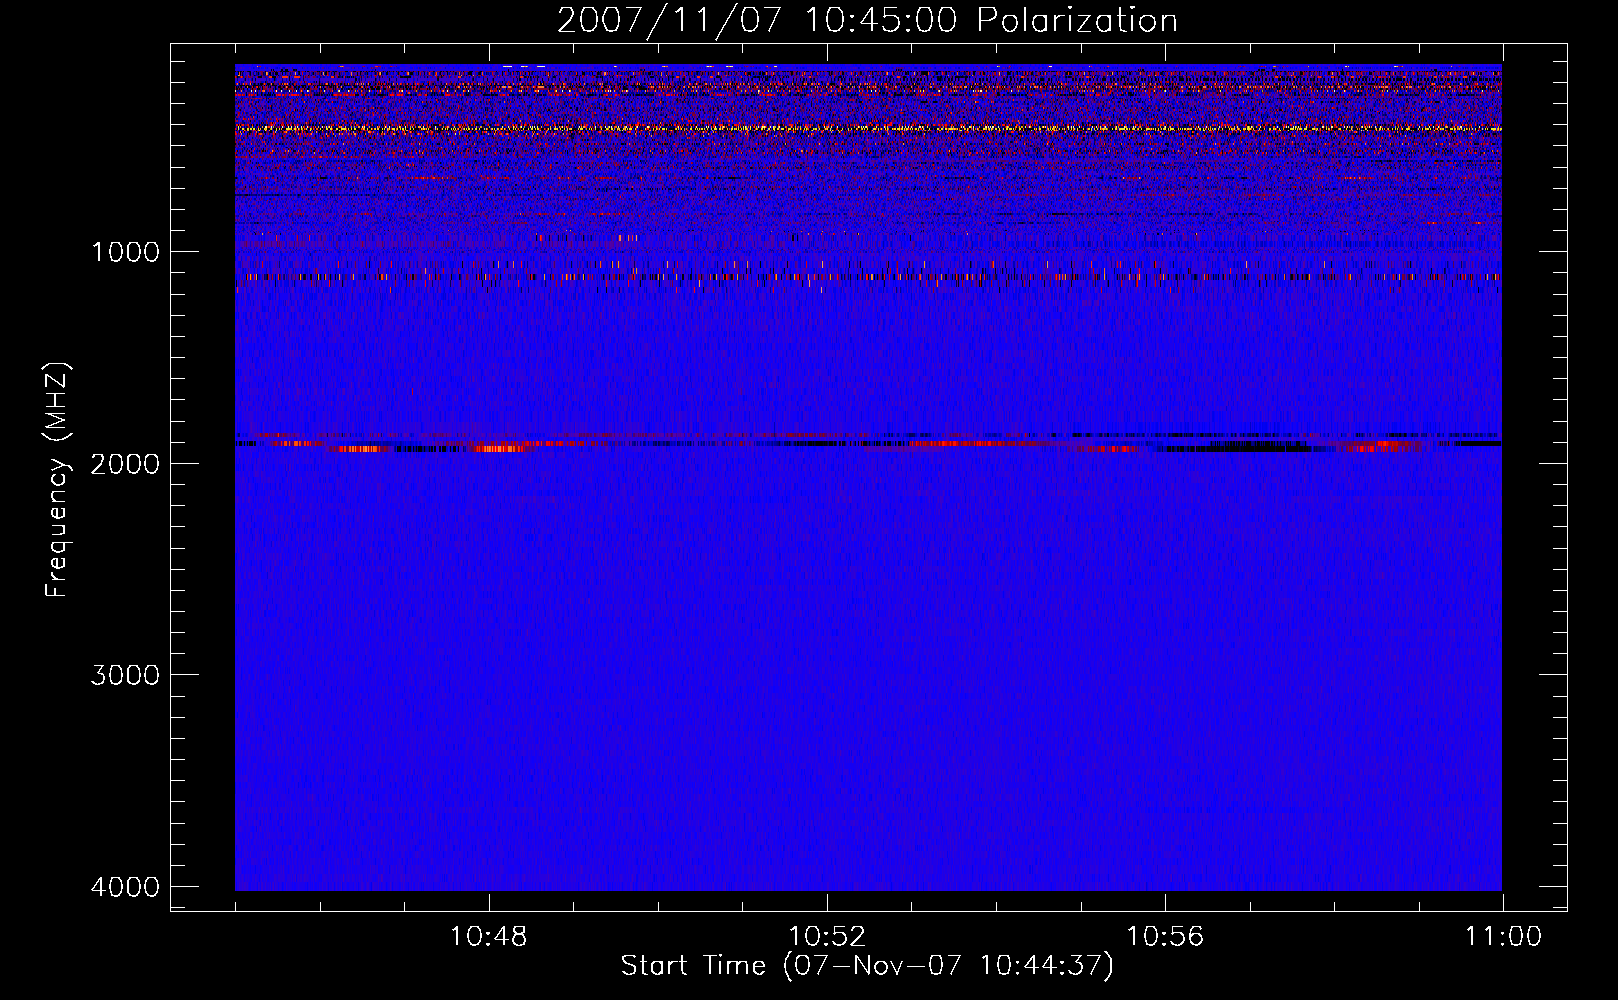Click the 10:52 time tick label
The image size is (1618, 1000).
click(827, 937)
